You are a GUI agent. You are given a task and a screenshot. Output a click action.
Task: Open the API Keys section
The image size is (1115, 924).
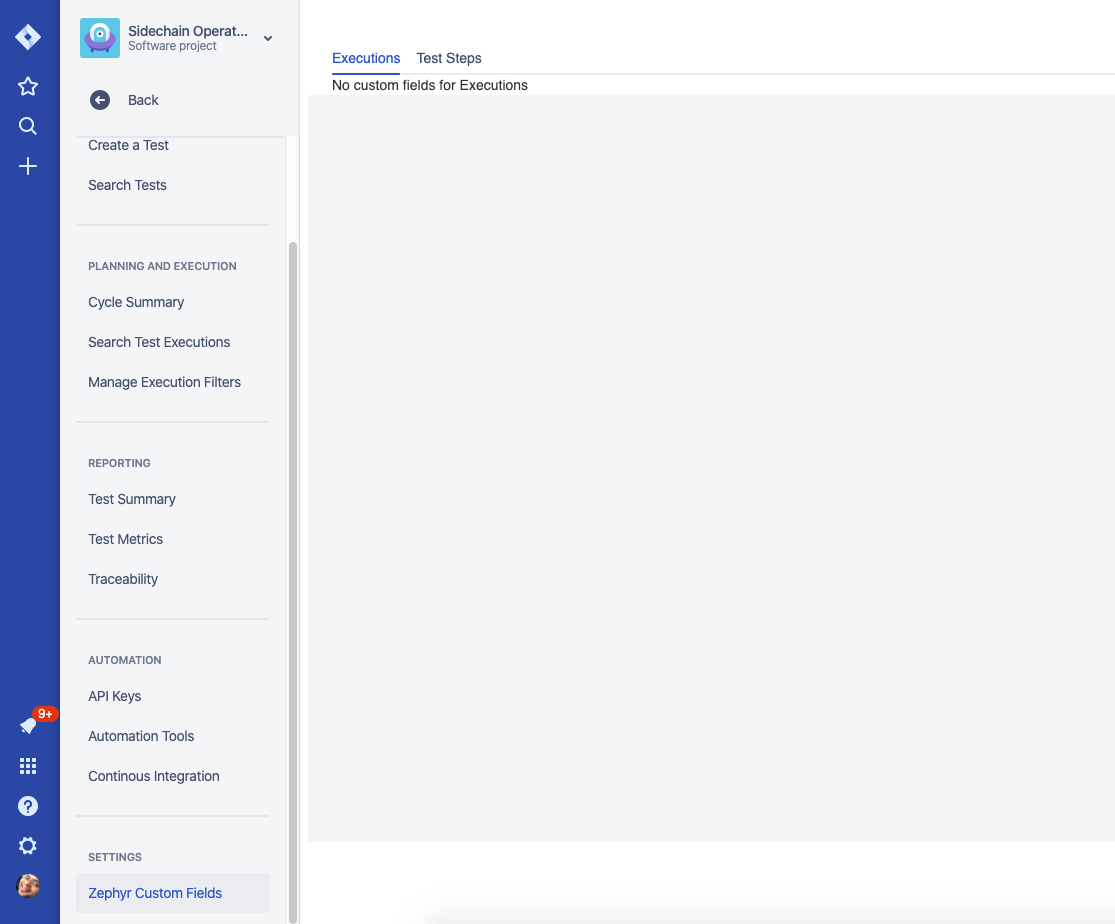pos(114,696)
